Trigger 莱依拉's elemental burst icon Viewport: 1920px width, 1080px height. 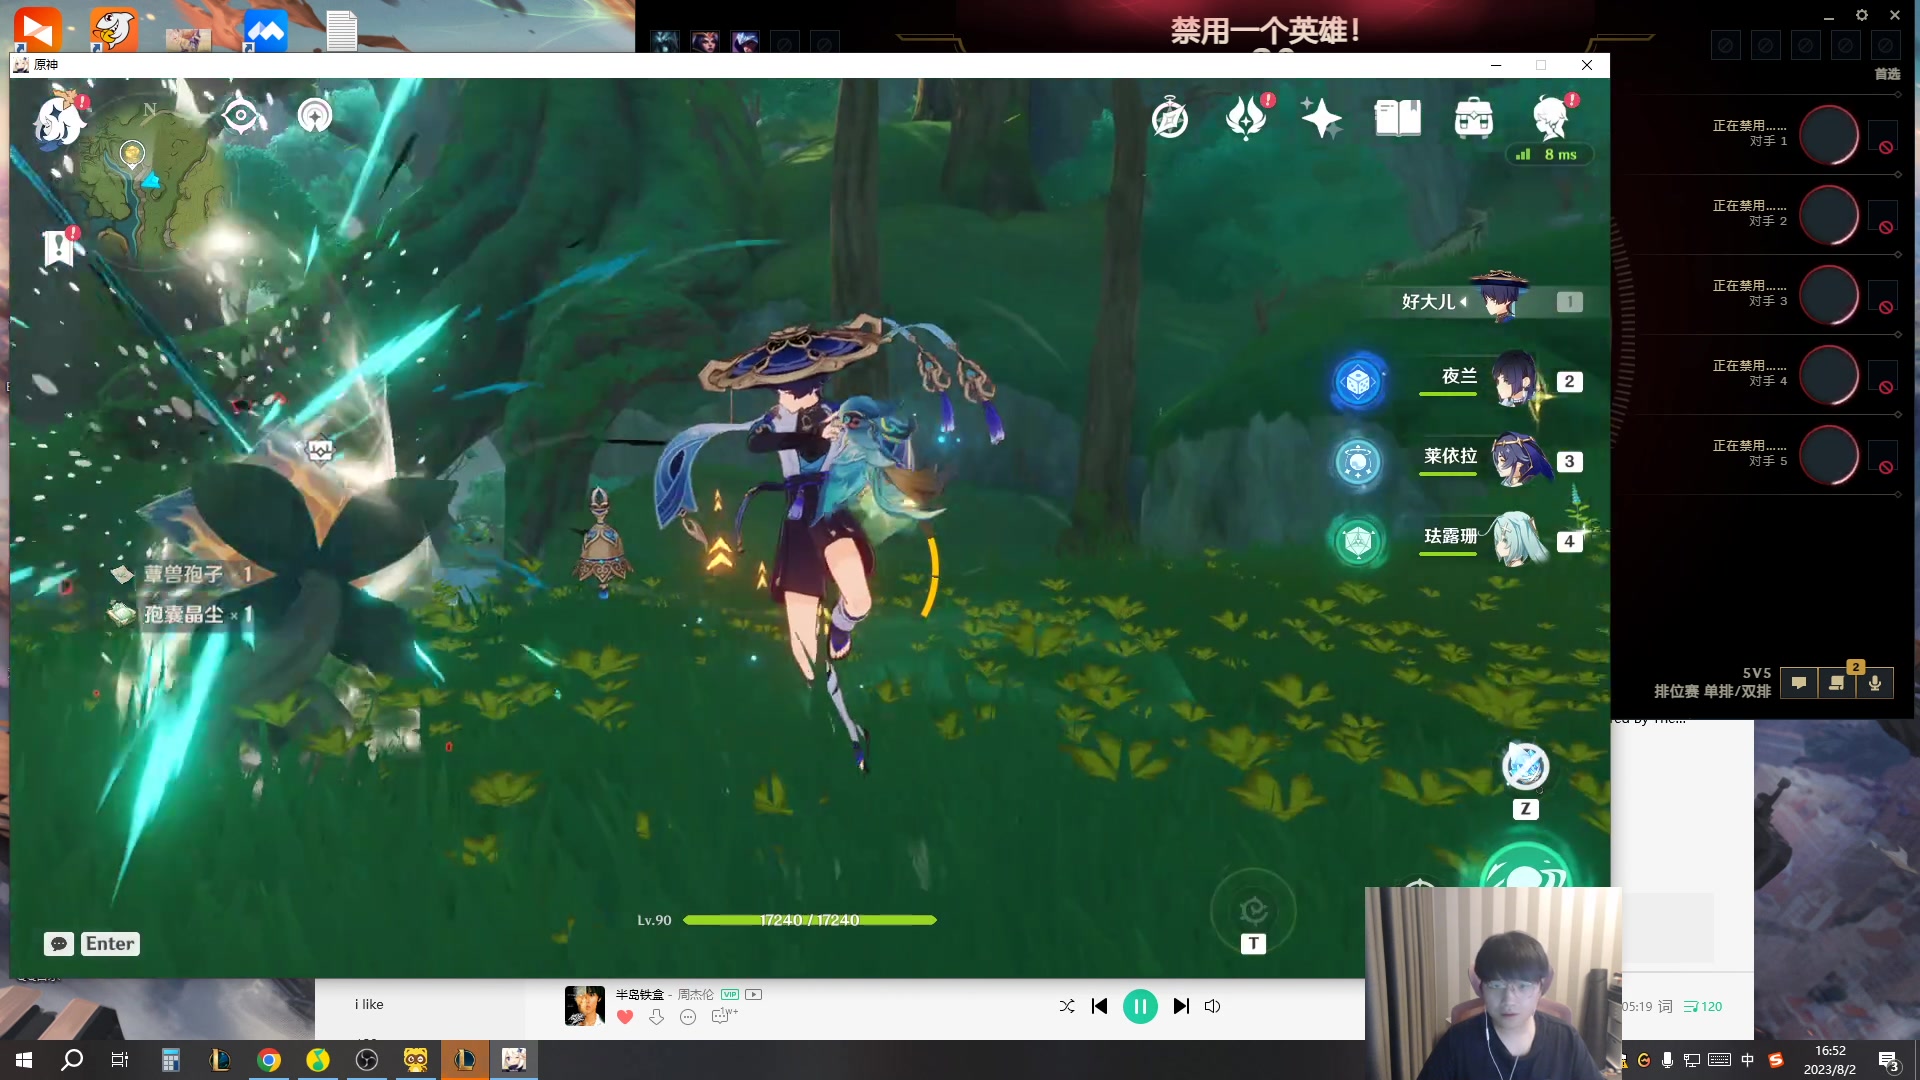pyautogui.click(x=1358, y=461)
